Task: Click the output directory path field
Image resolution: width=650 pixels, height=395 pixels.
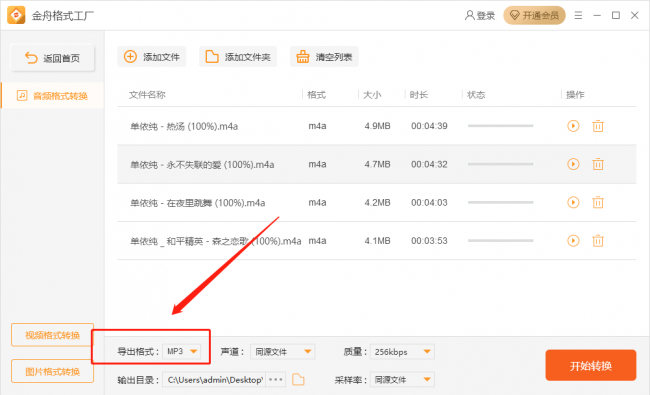Action: [x=214, y=379]
